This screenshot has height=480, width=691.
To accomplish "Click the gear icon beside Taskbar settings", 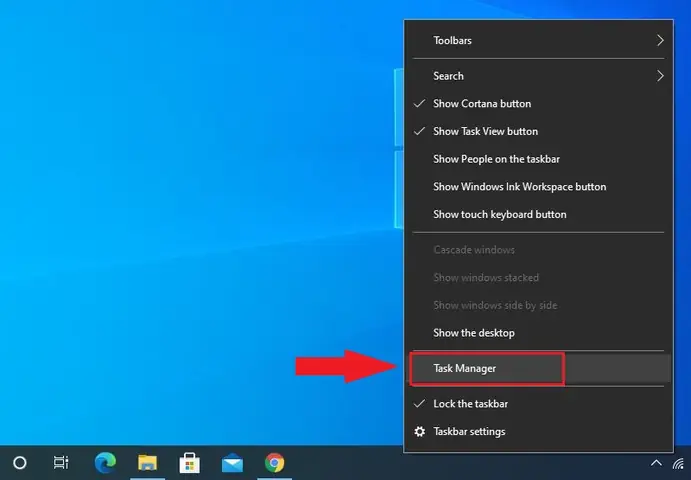I will coord(420,432).
